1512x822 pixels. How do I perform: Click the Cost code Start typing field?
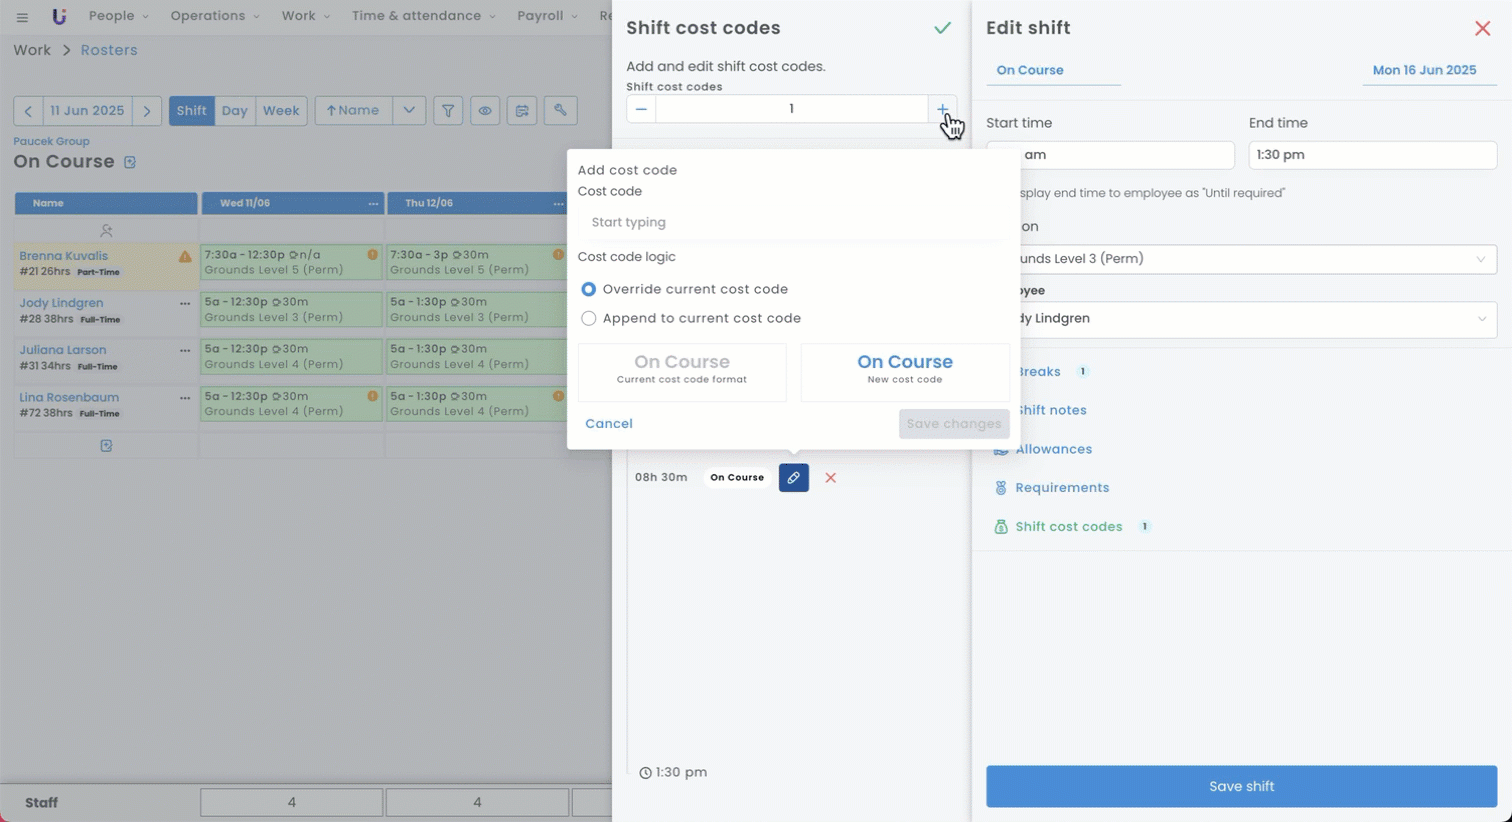click(x=792, y=222)
